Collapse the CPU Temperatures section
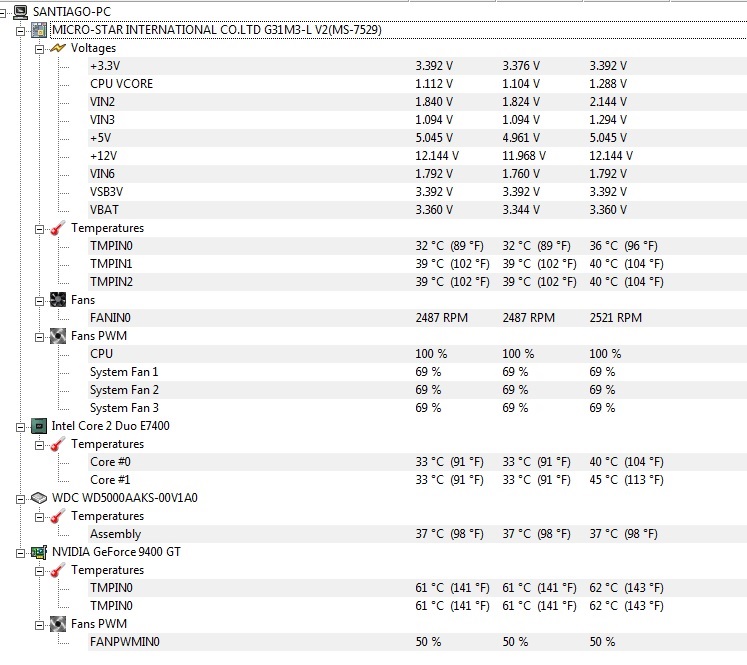 [x=40, y=445]
